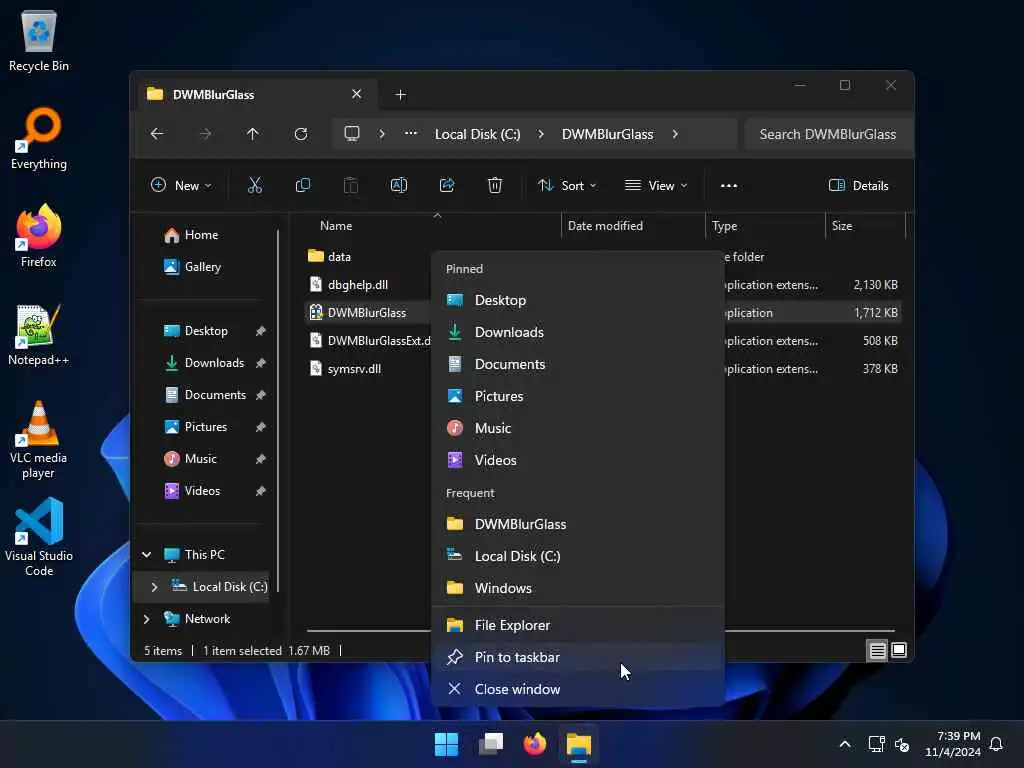The height and width of the screenshot is (768, 1024).
Task: Go back with the left arrow
Action: pyautogui.click(x=157, y=134)
